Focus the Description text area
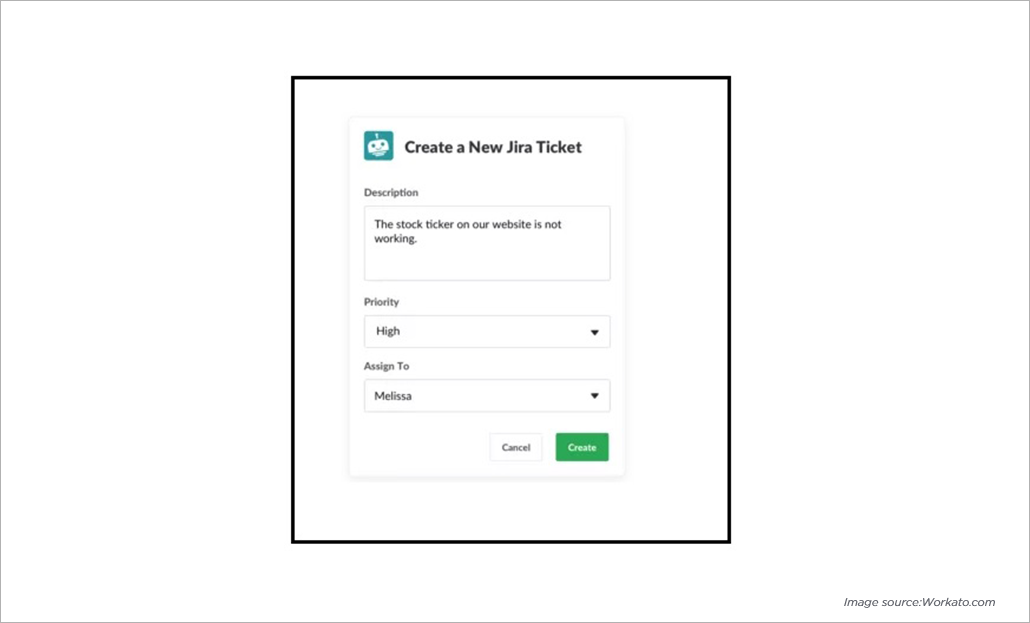The image size is (1030, 623). [x=487, y=243]
